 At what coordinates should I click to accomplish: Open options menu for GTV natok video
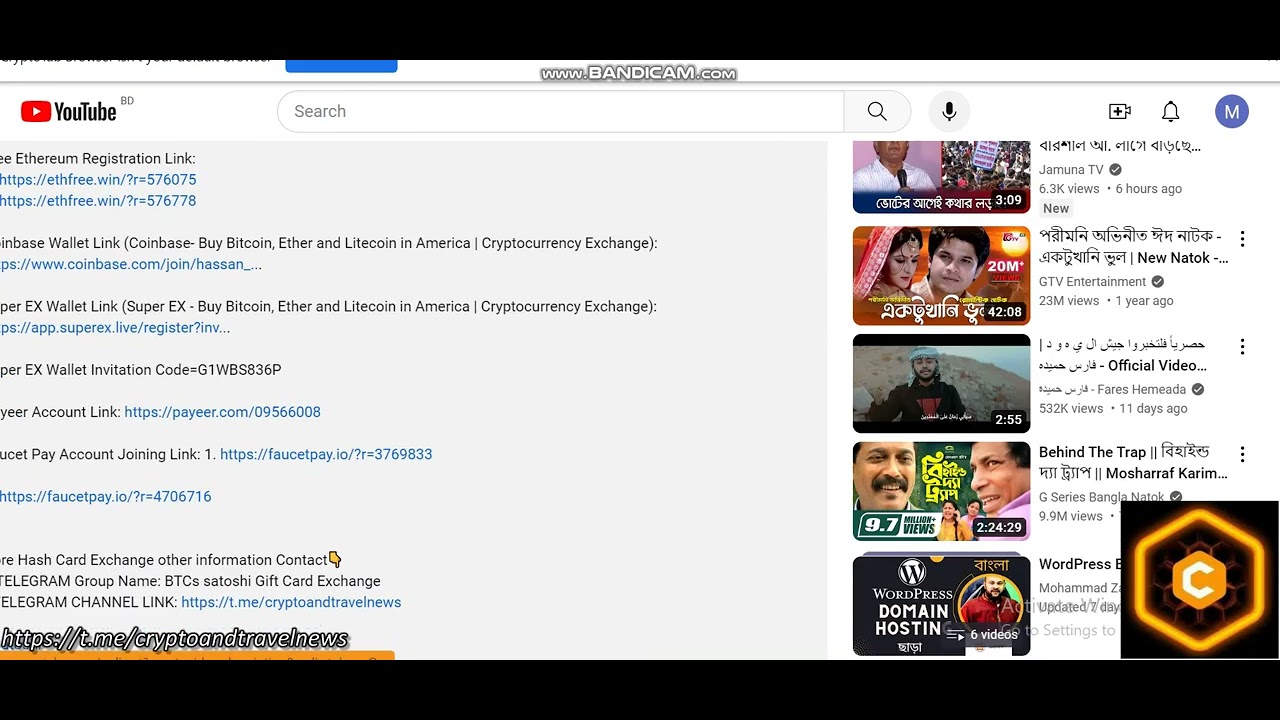click(x=1242, y=239)
